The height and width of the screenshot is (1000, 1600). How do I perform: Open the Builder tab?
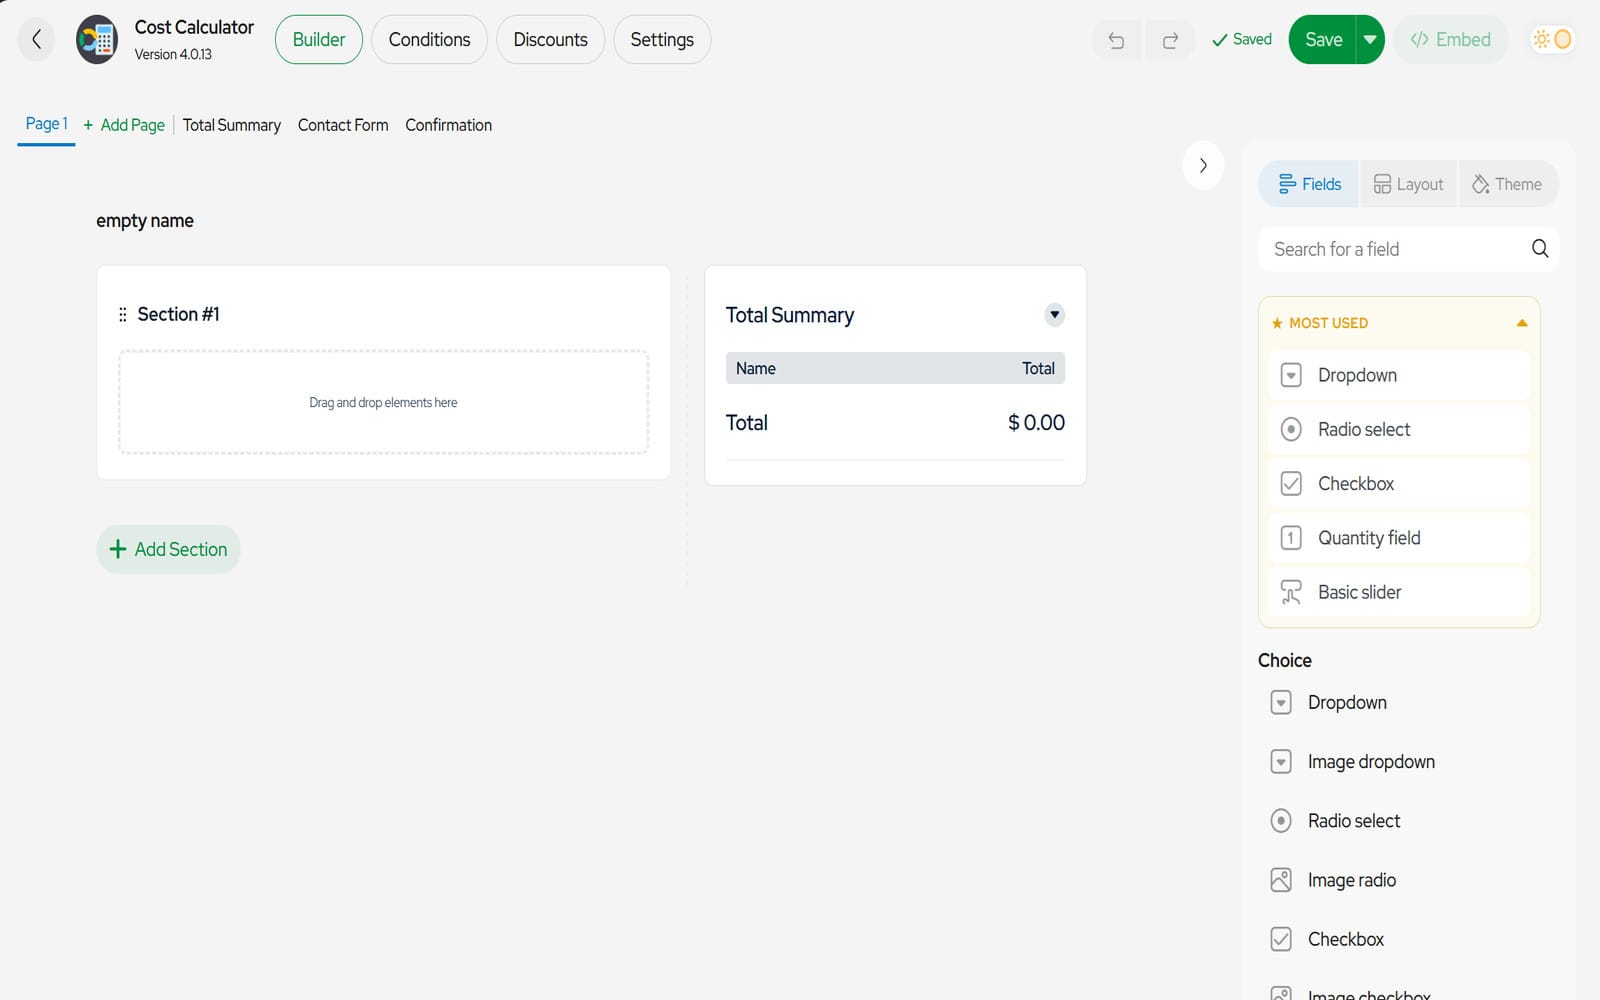click(319, 40)
